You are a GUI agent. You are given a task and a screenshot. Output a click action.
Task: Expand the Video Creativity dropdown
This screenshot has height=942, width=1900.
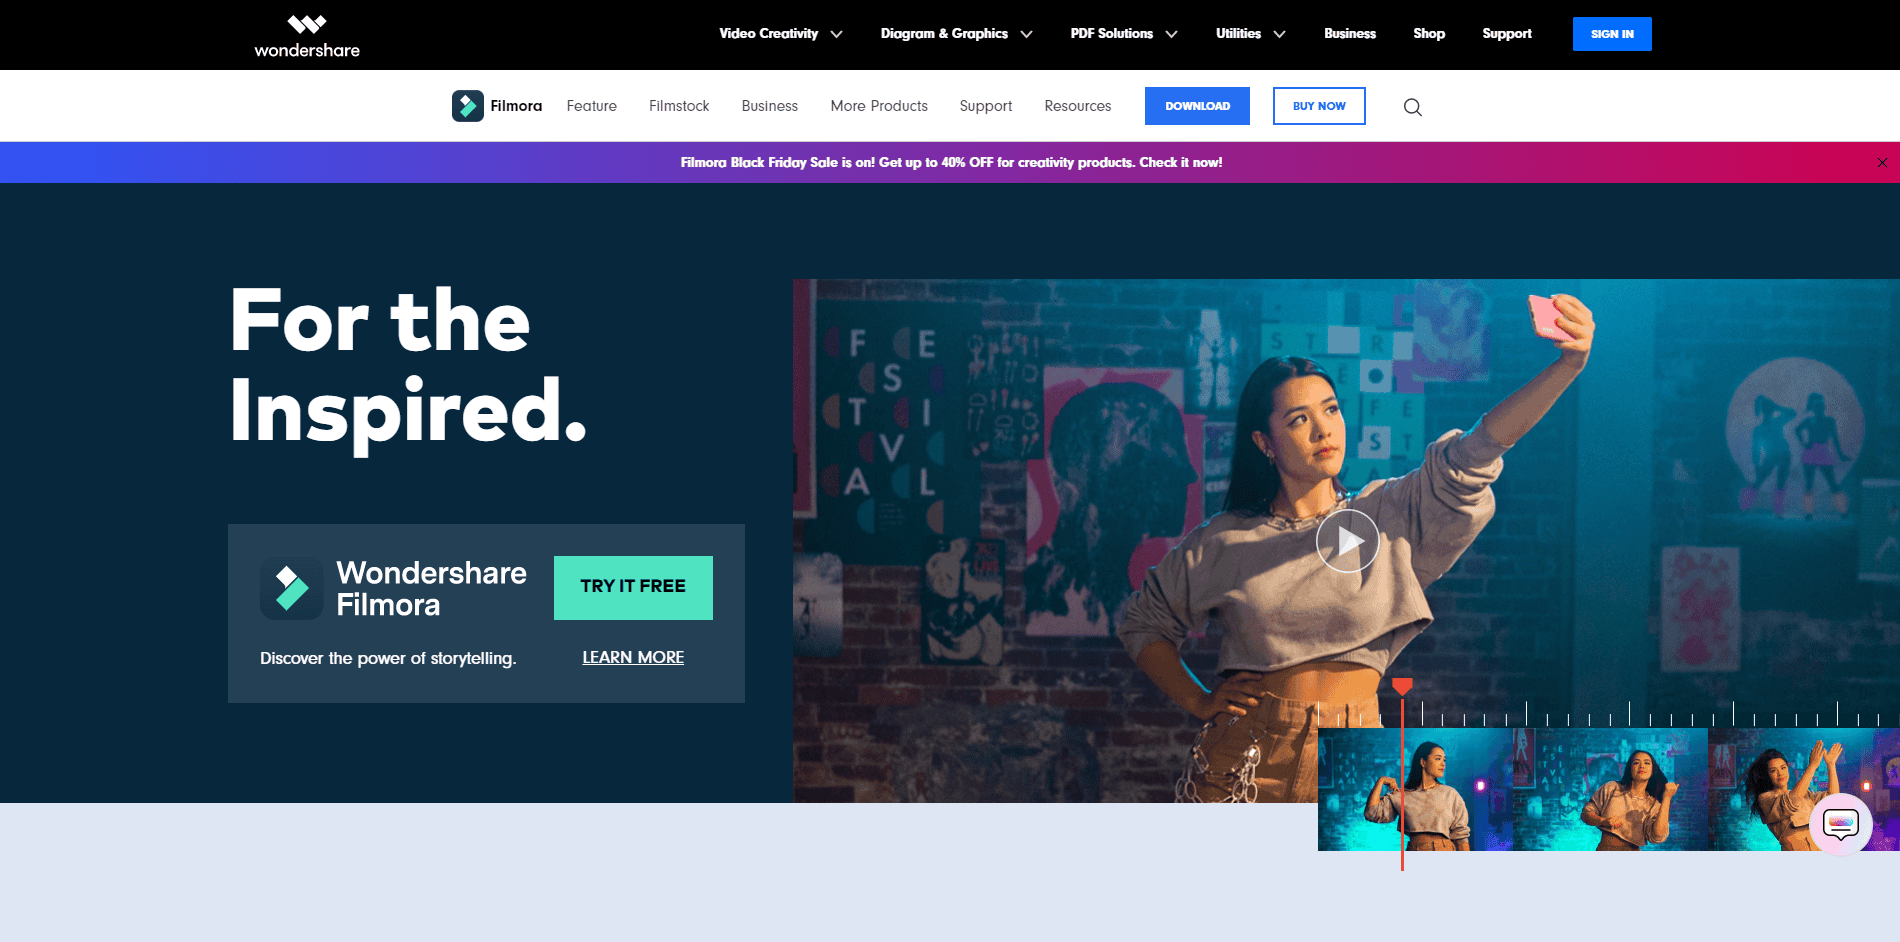tap(780, 34)
